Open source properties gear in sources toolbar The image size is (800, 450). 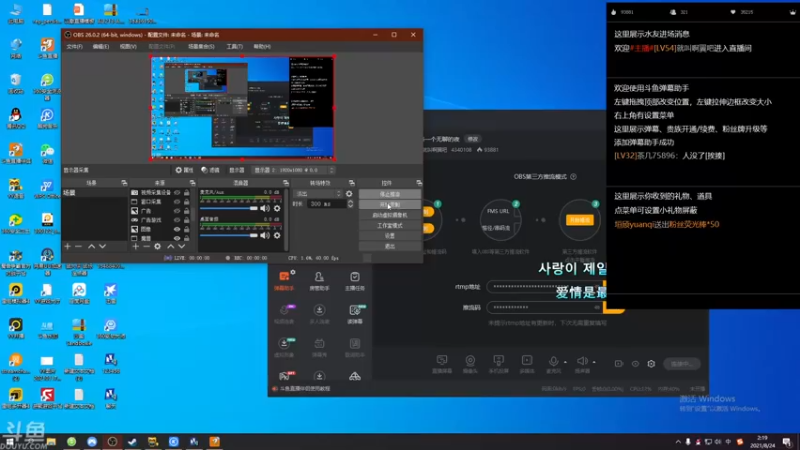158,246
